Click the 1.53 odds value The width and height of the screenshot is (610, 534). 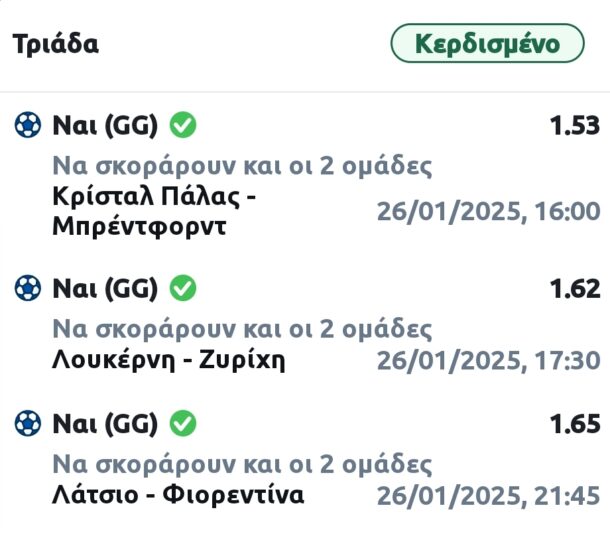574,126
